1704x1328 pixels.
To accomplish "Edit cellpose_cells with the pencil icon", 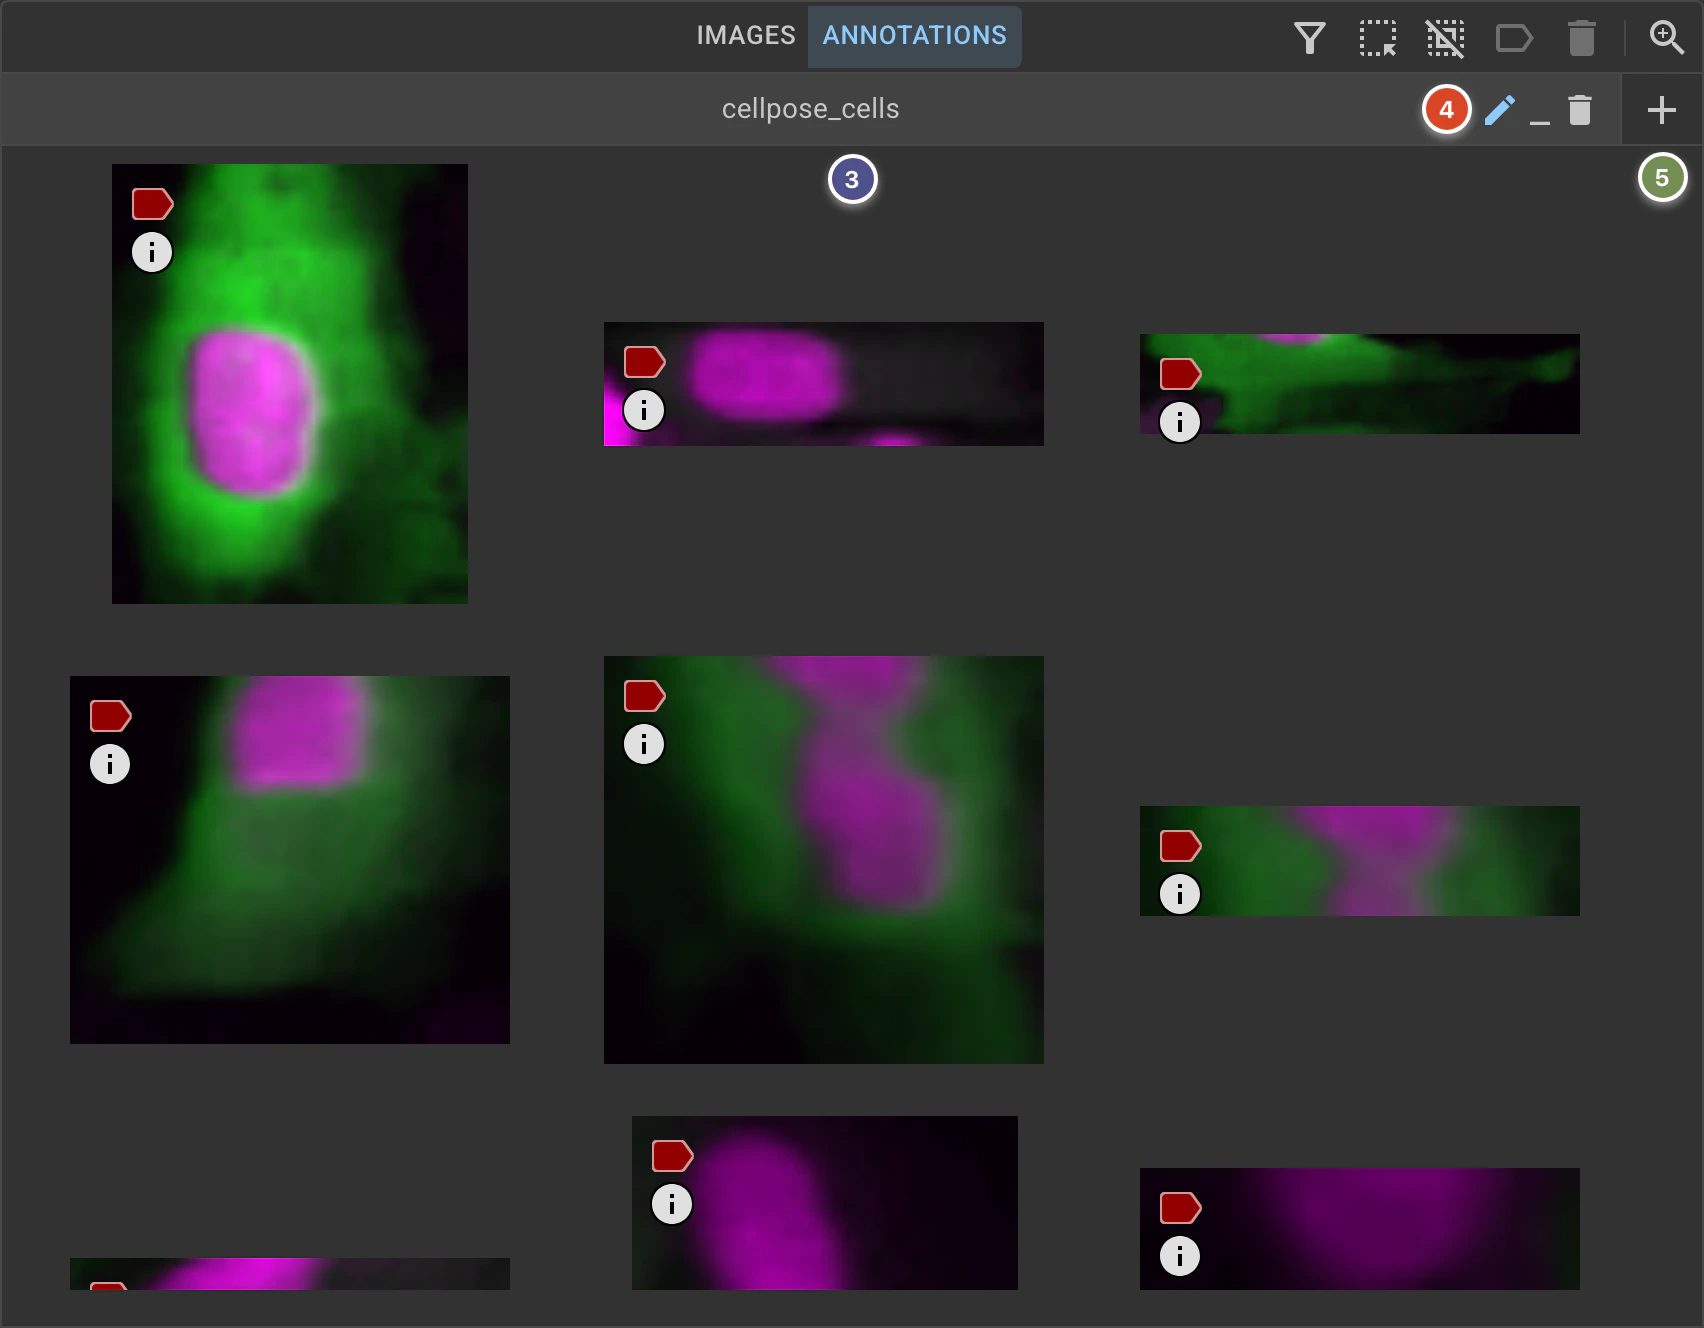I will coord(1499,110).
